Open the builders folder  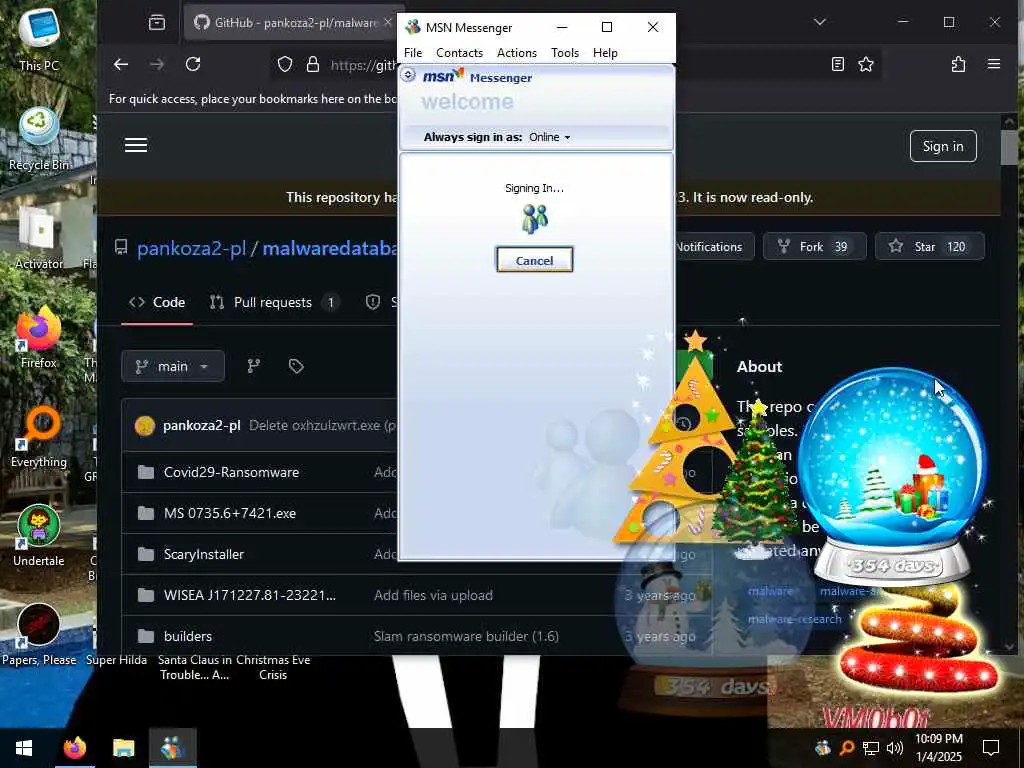187,636
